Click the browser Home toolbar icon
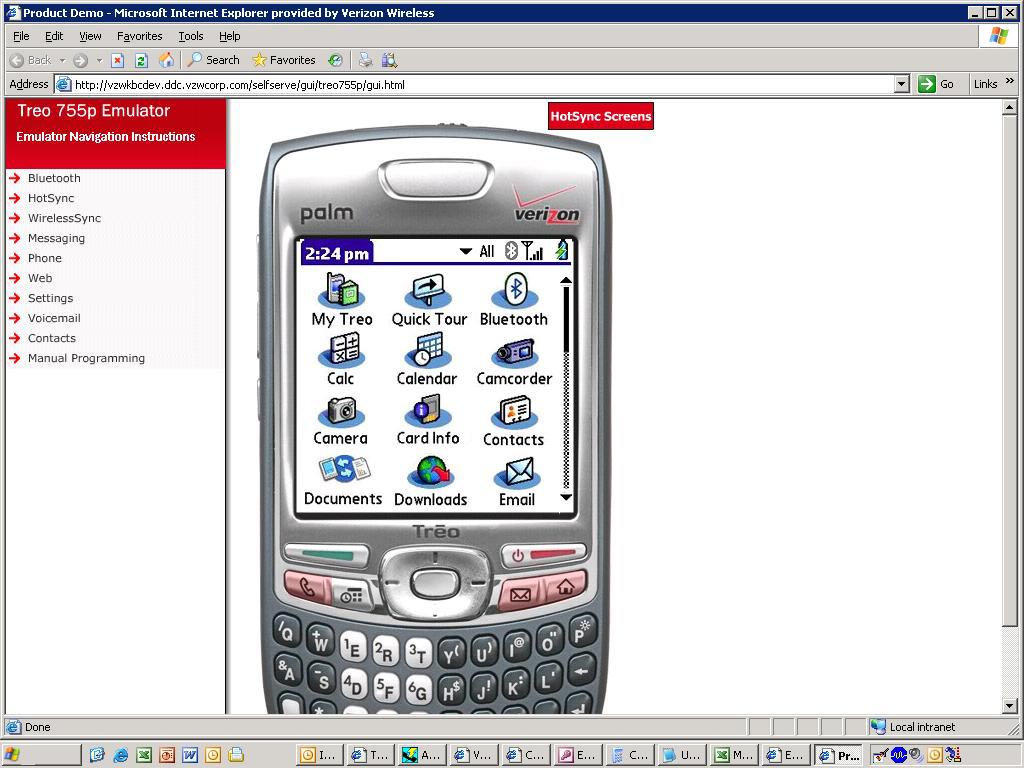Viewport: 1024px width, 768px height. (167, 61)
